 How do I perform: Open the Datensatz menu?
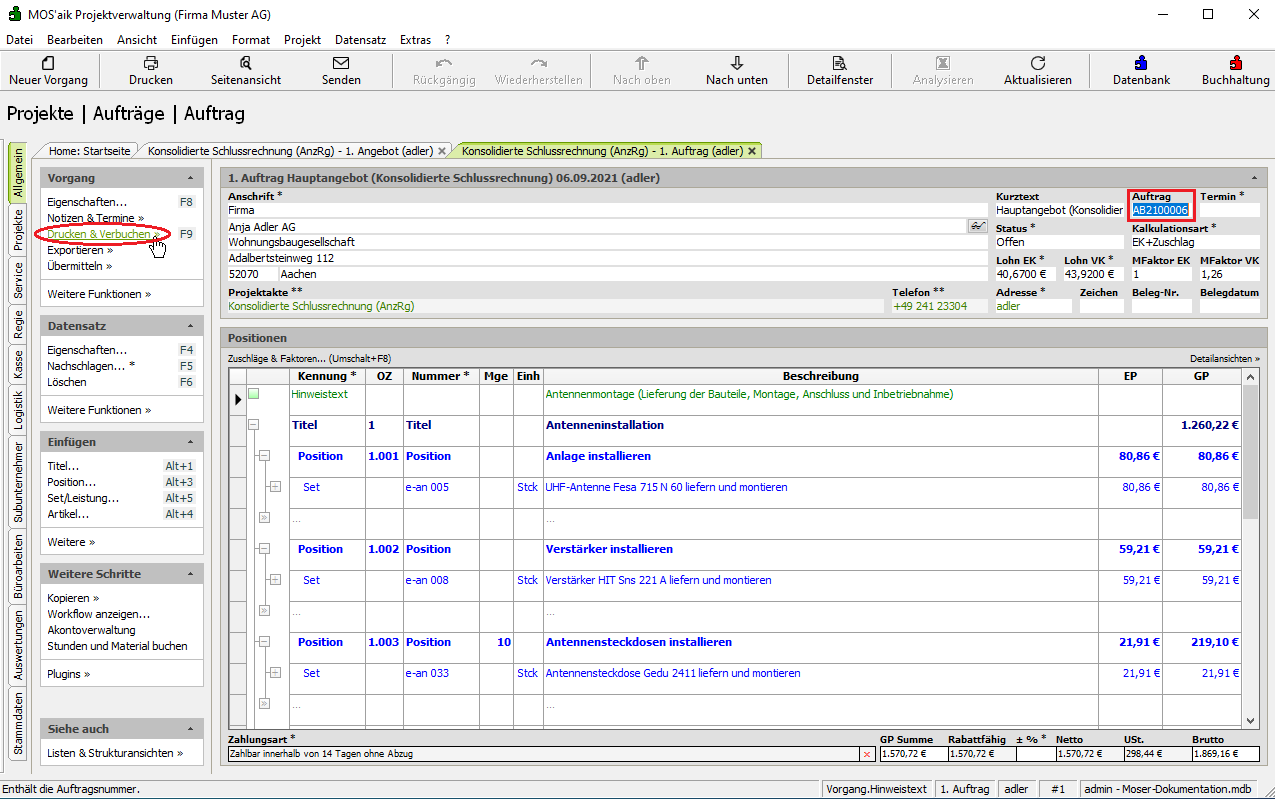[x=360, y=40]
